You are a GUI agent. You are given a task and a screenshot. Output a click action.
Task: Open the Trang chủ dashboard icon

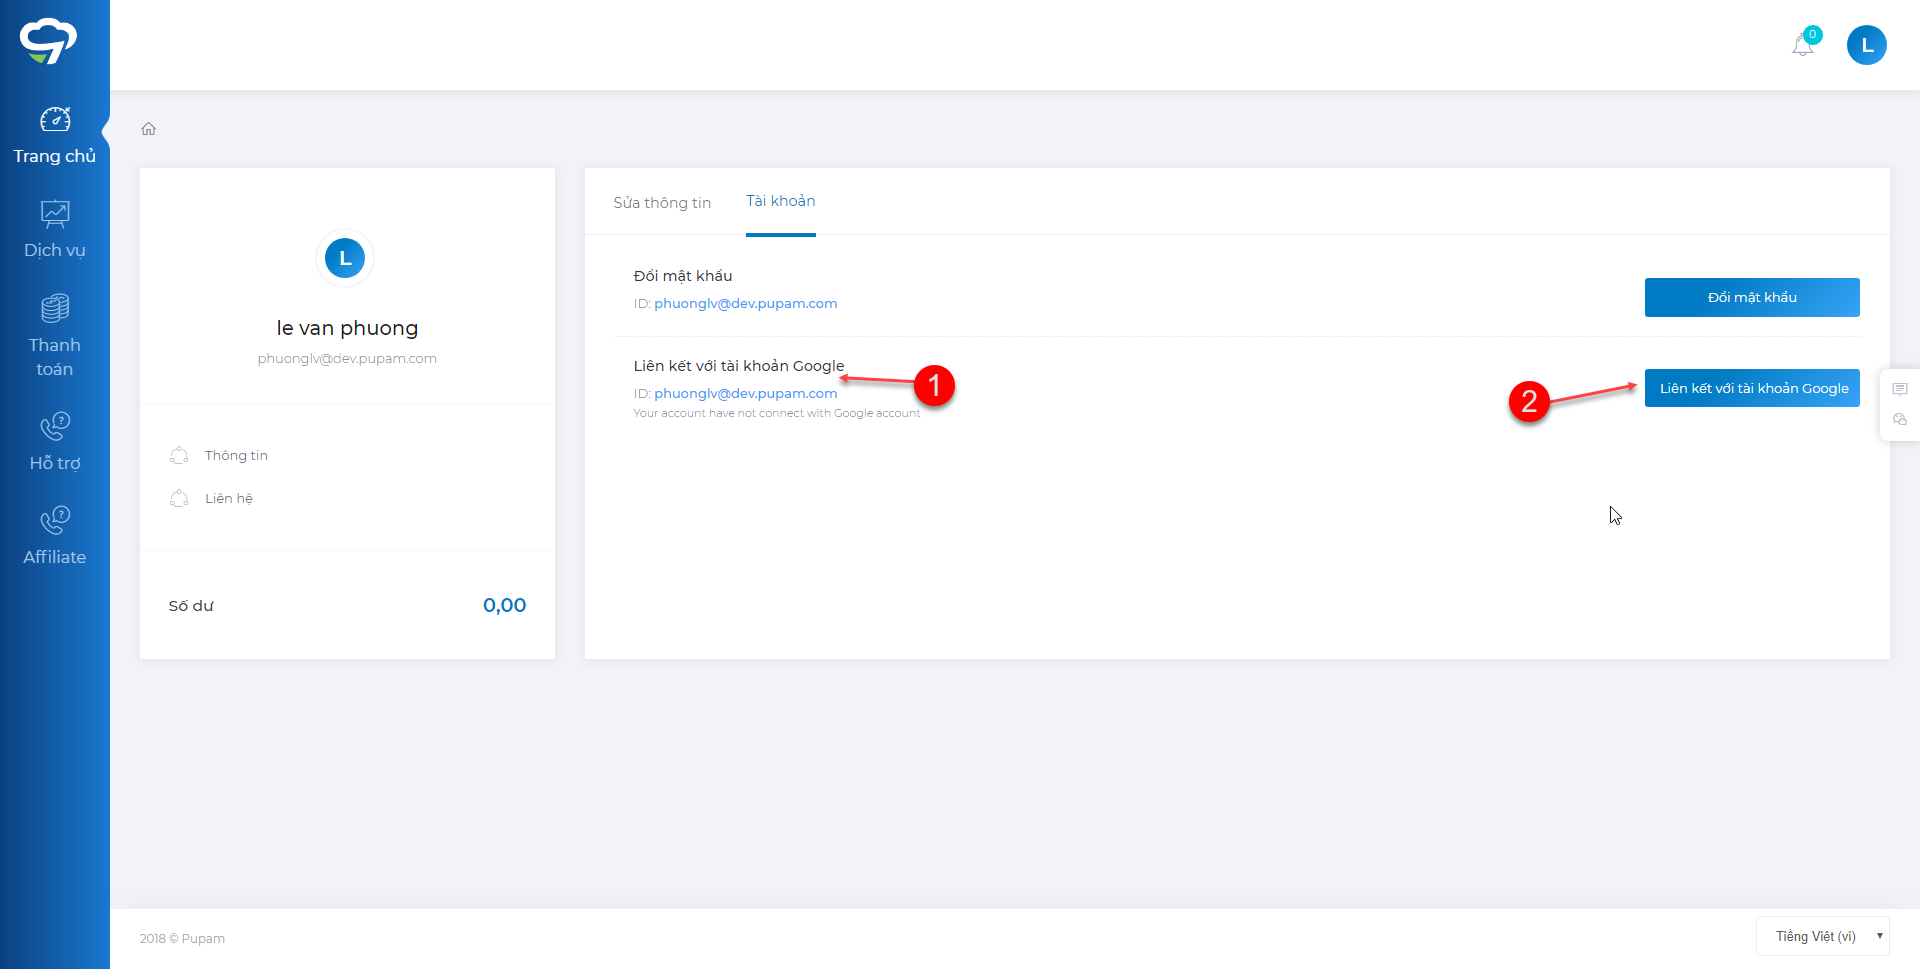pos(55,119)
